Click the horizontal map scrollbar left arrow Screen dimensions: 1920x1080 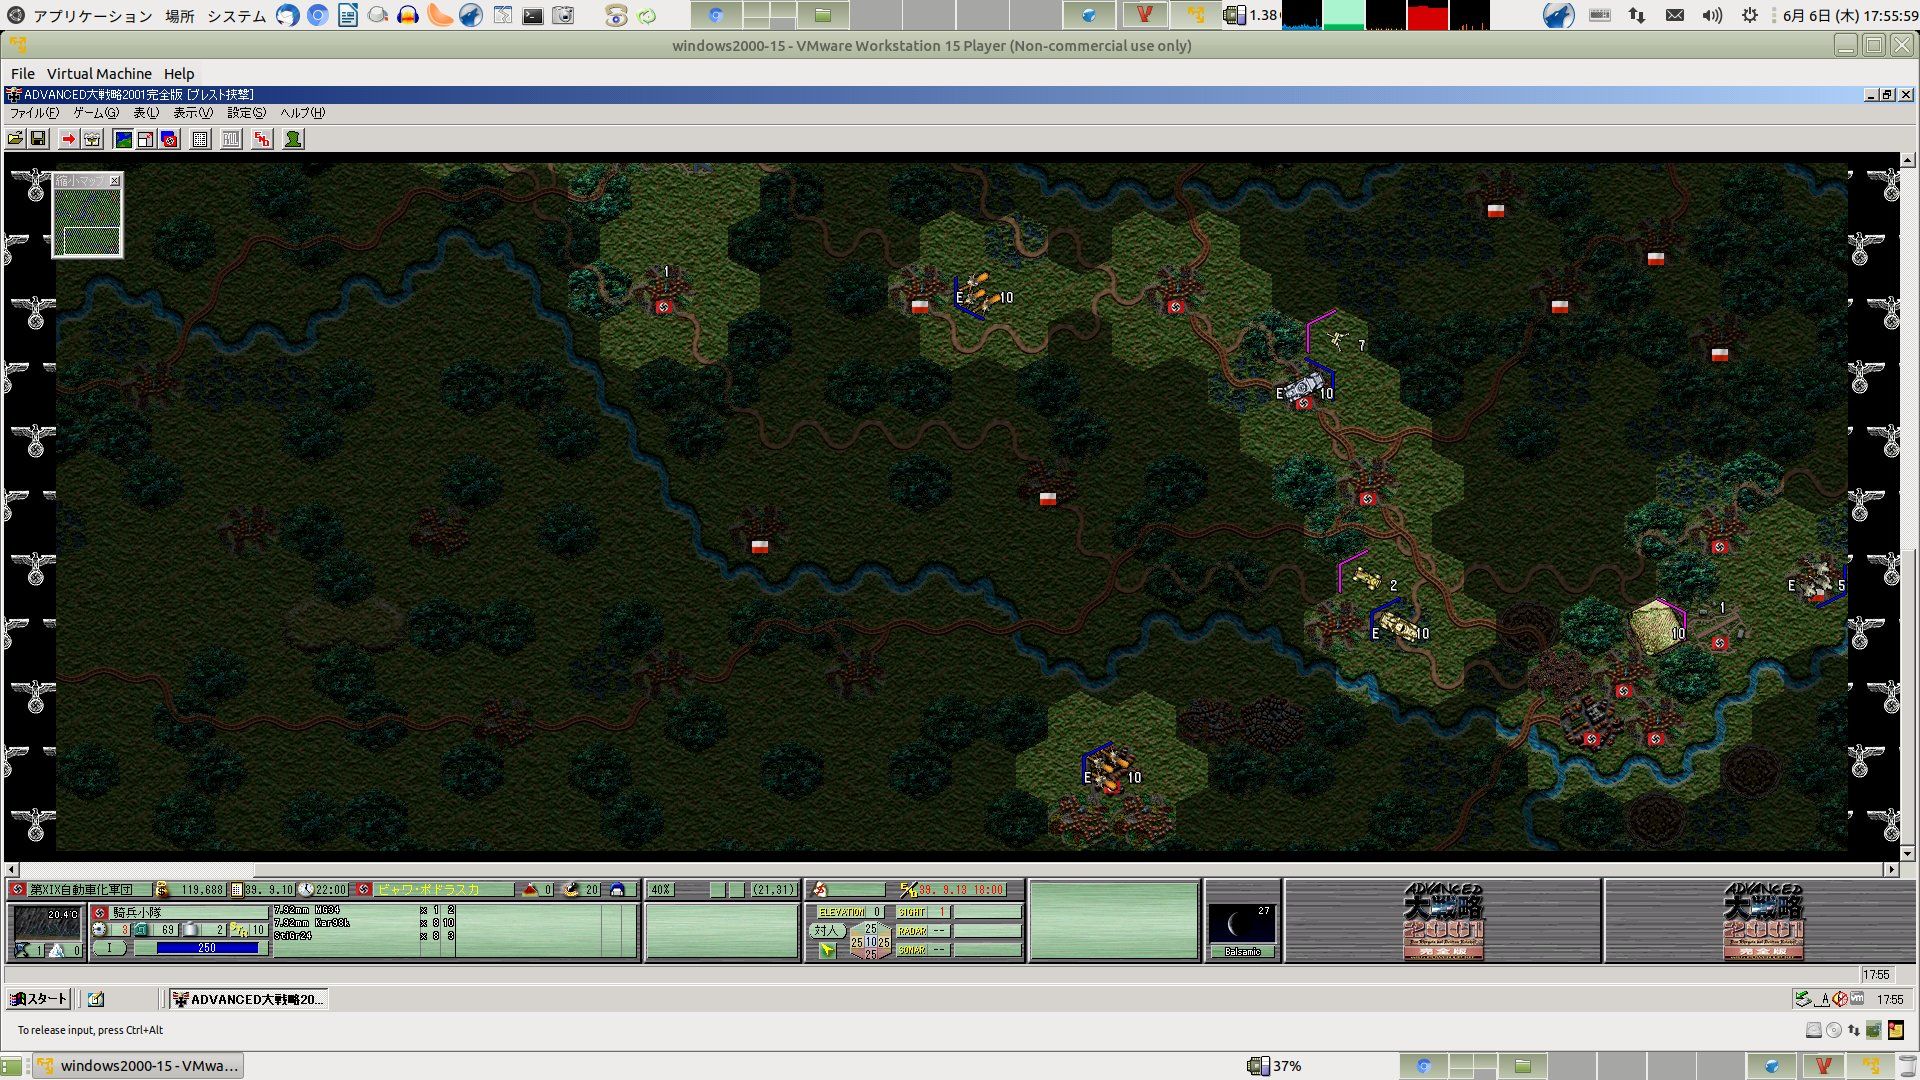12,870
